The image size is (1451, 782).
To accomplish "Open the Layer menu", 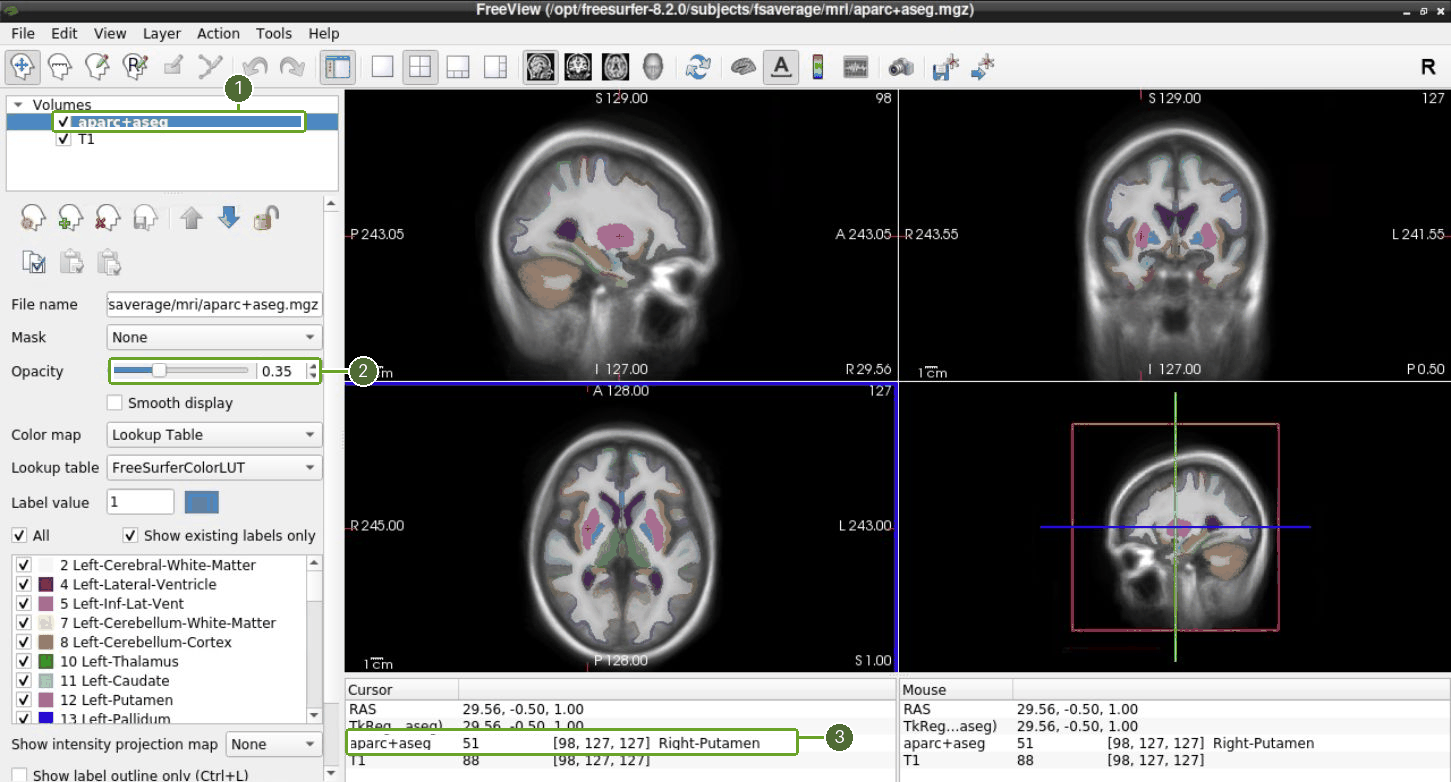I will point(161,33).
